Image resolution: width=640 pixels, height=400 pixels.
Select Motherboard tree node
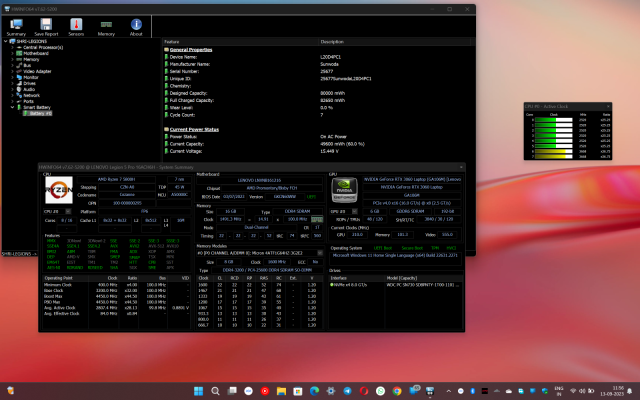(36, 53)
